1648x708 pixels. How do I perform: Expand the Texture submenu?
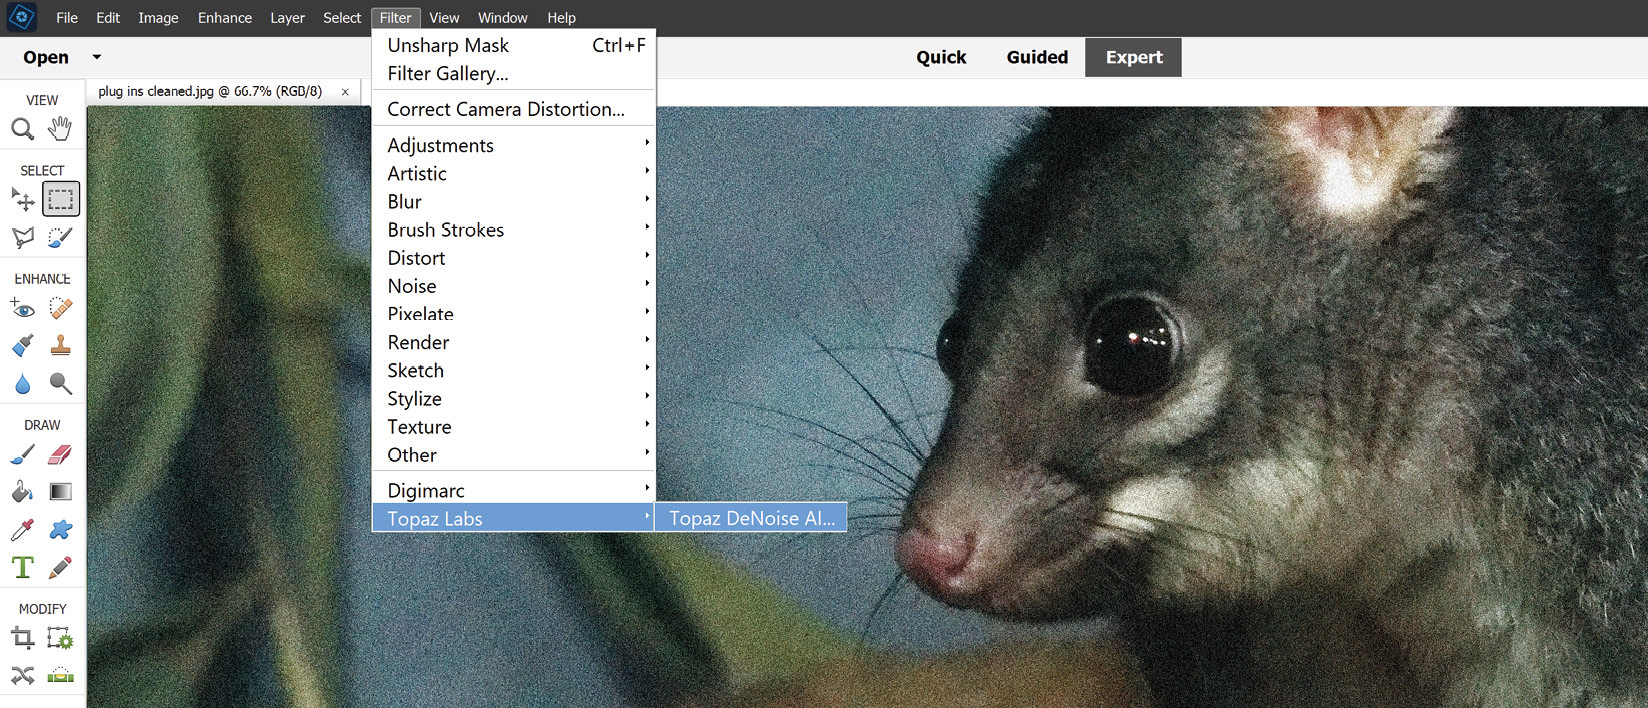pos(514,427)
